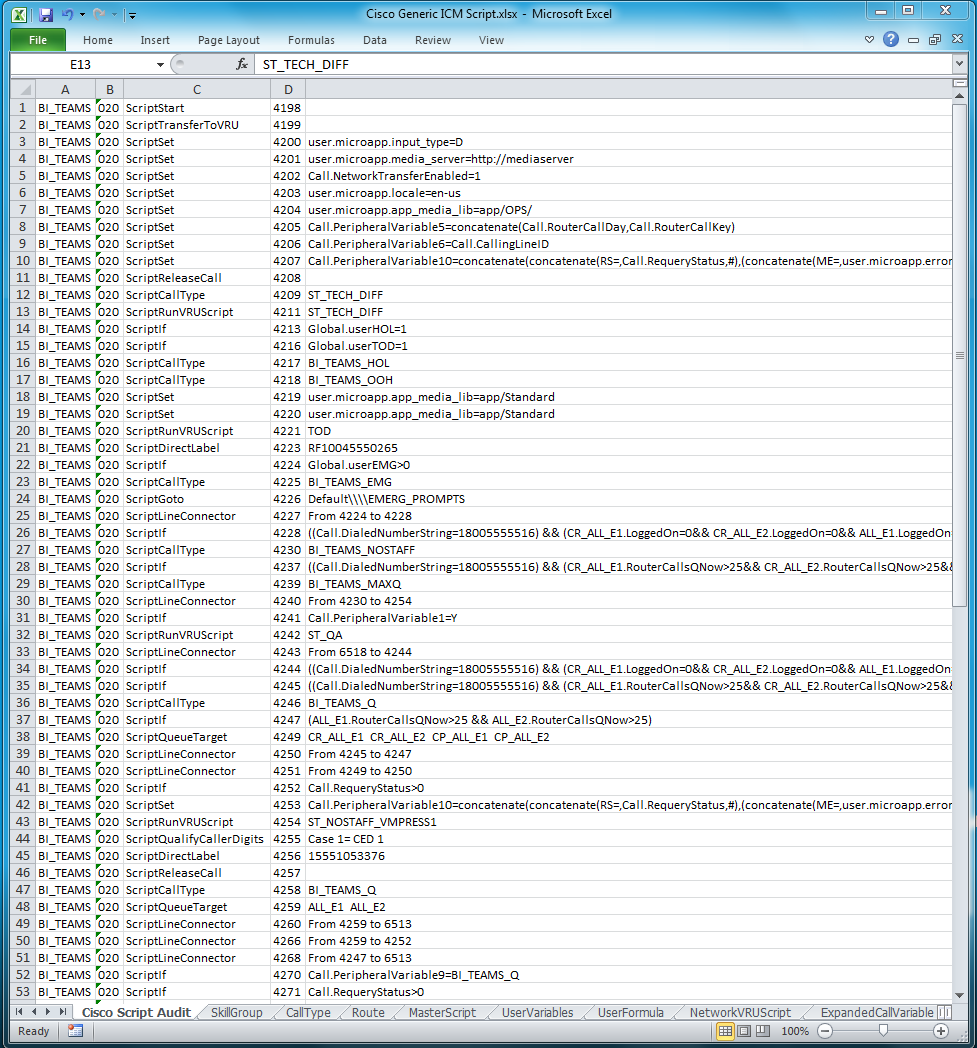977x1048 pixels.
Task: Open the MasterScript sheet tab
Action: 442,1013
